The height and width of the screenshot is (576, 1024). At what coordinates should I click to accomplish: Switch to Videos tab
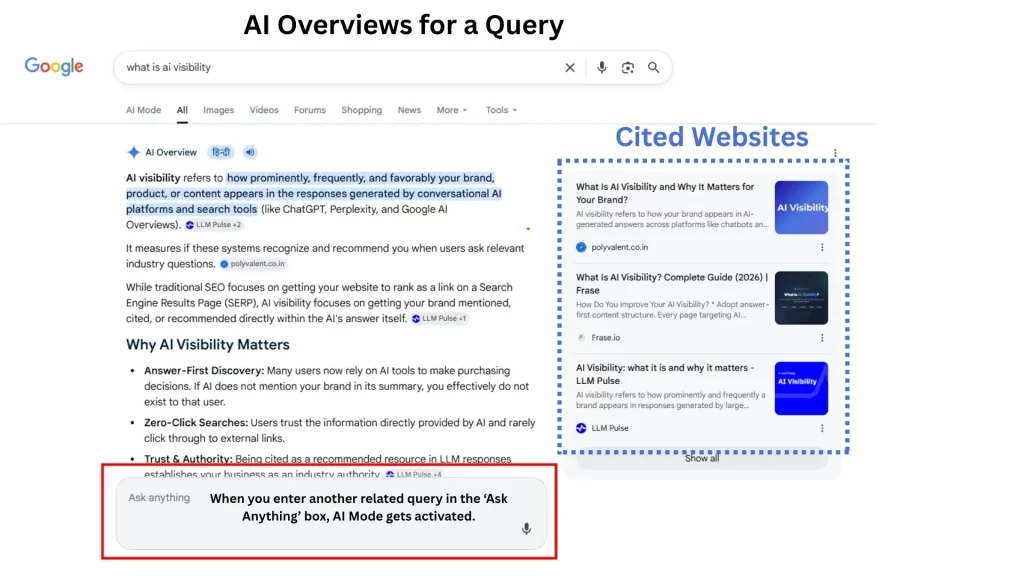(264, 110)
